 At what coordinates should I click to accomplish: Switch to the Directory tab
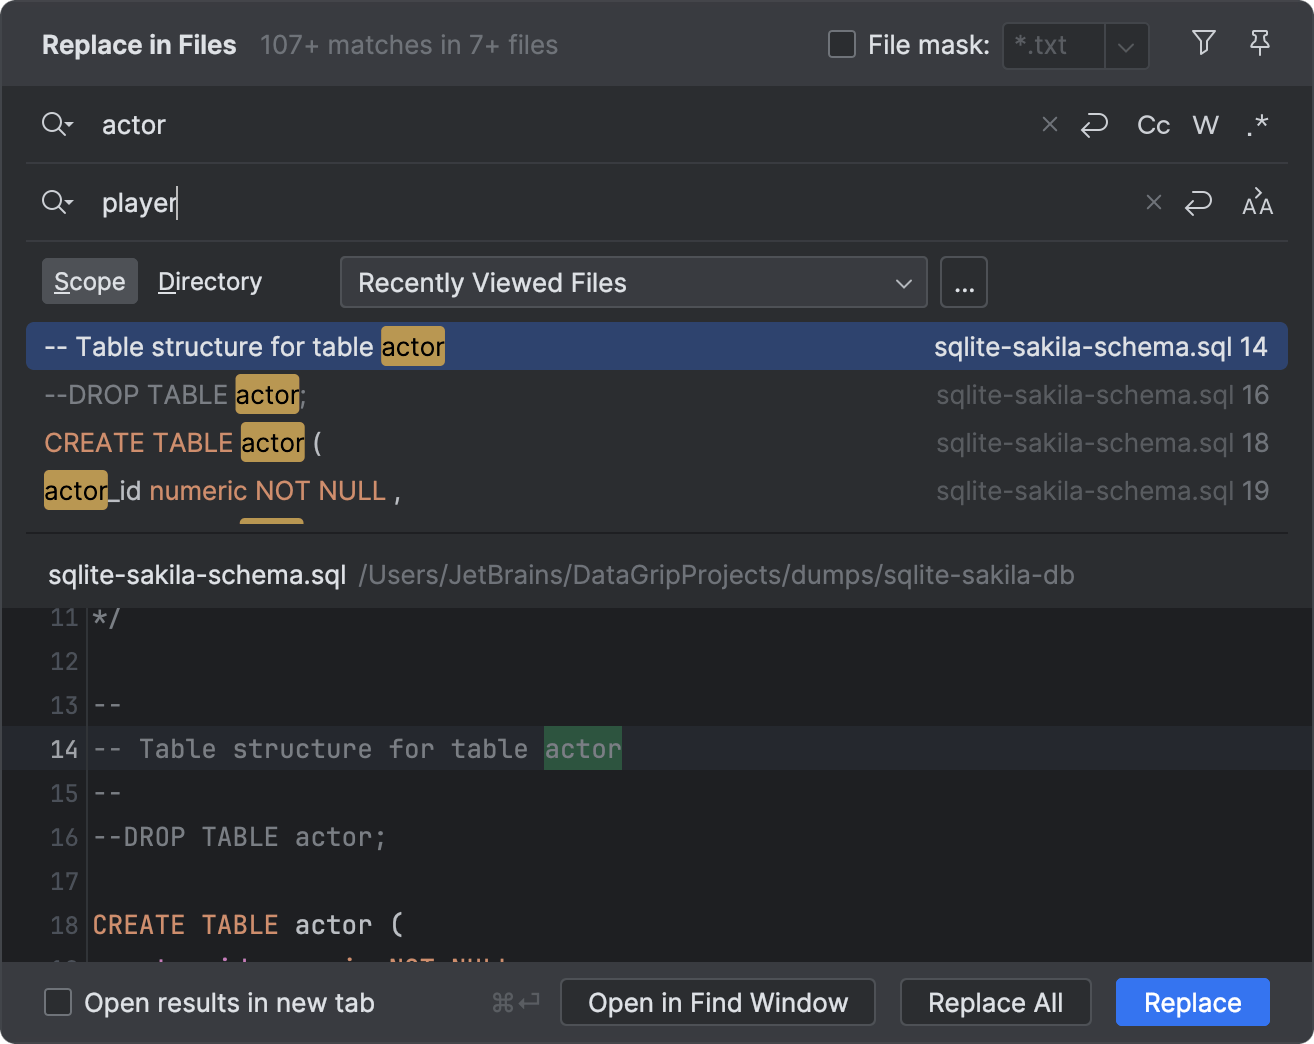210,281
